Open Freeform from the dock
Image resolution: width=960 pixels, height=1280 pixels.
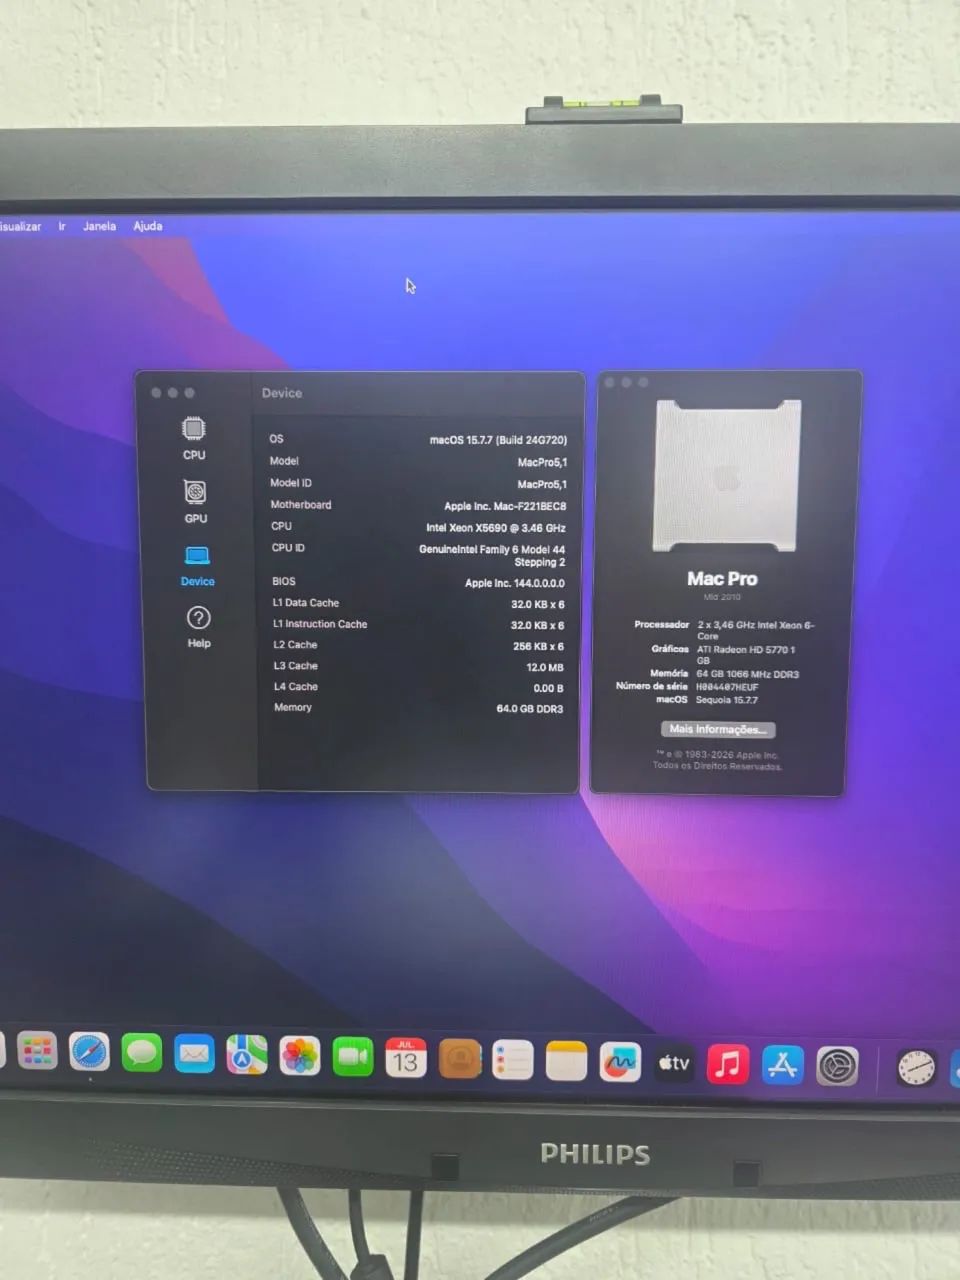pos(620,1062)
